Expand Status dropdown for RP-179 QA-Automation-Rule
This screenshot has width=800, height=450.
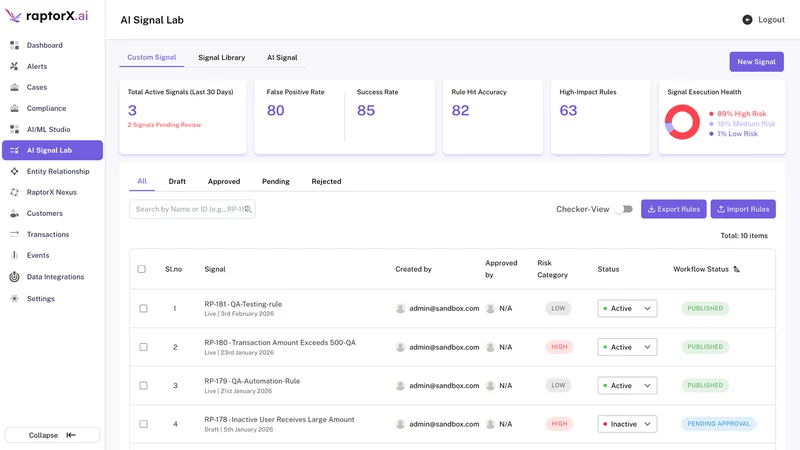tap(627, 385)
